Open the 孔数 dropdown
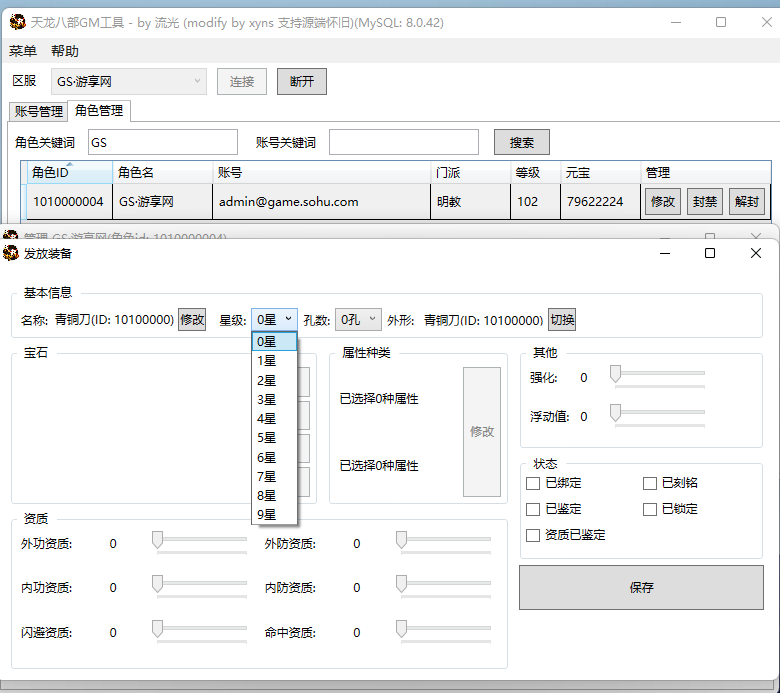Viewport: 780px width, 693px height. 357,320
